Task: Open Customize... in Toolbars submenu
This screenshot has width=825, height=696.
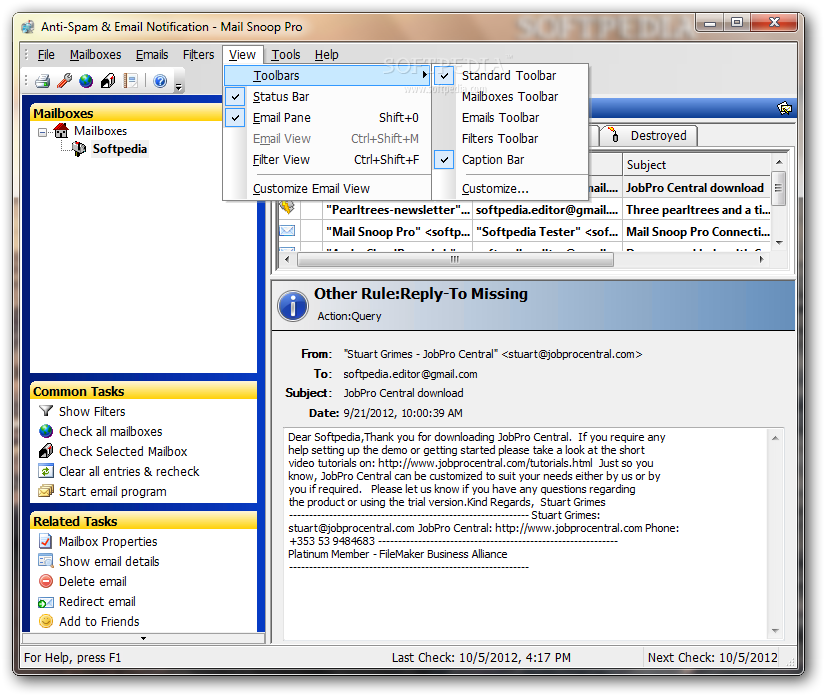Action: [510, 188]
